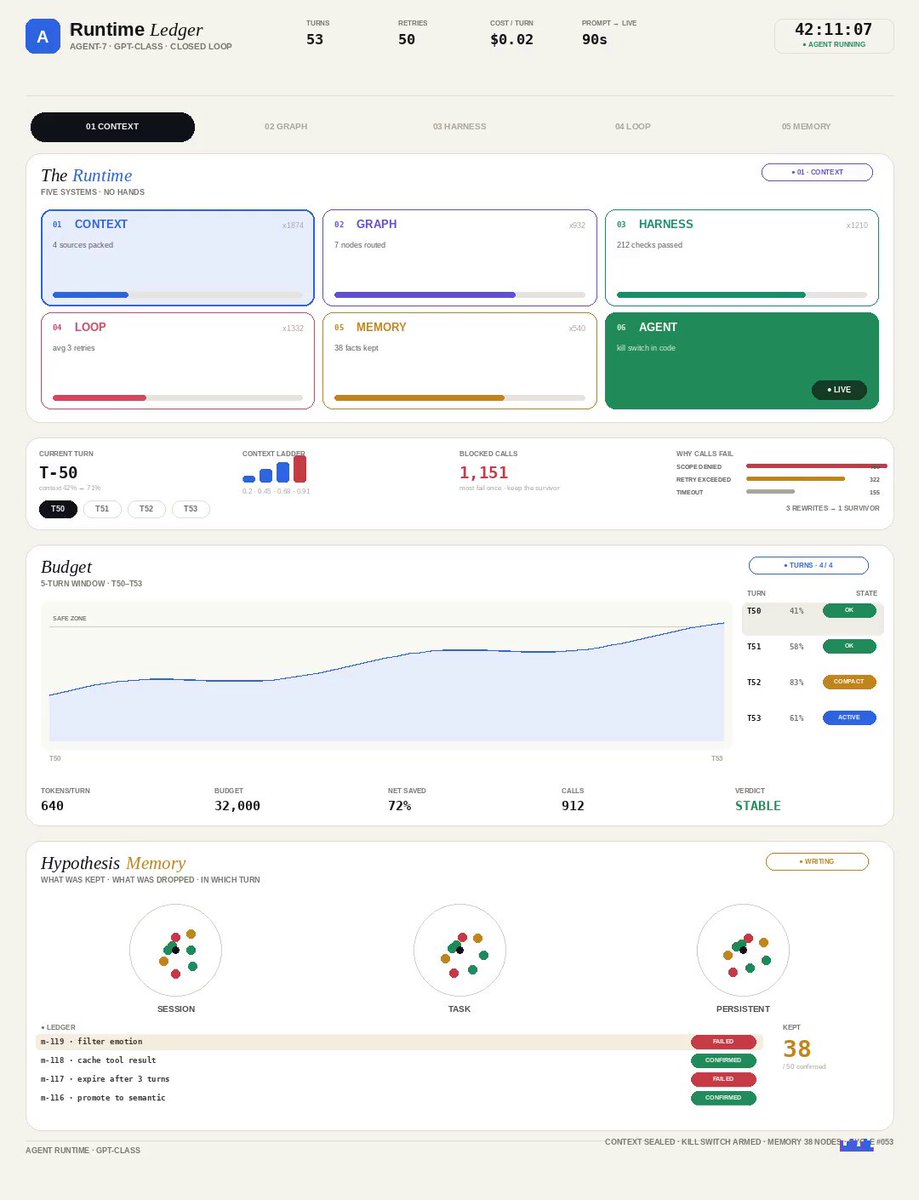The height and width of the screenshot is (1200, 919).
Task: Select the TASK memory circle
Action: (459, 950)
